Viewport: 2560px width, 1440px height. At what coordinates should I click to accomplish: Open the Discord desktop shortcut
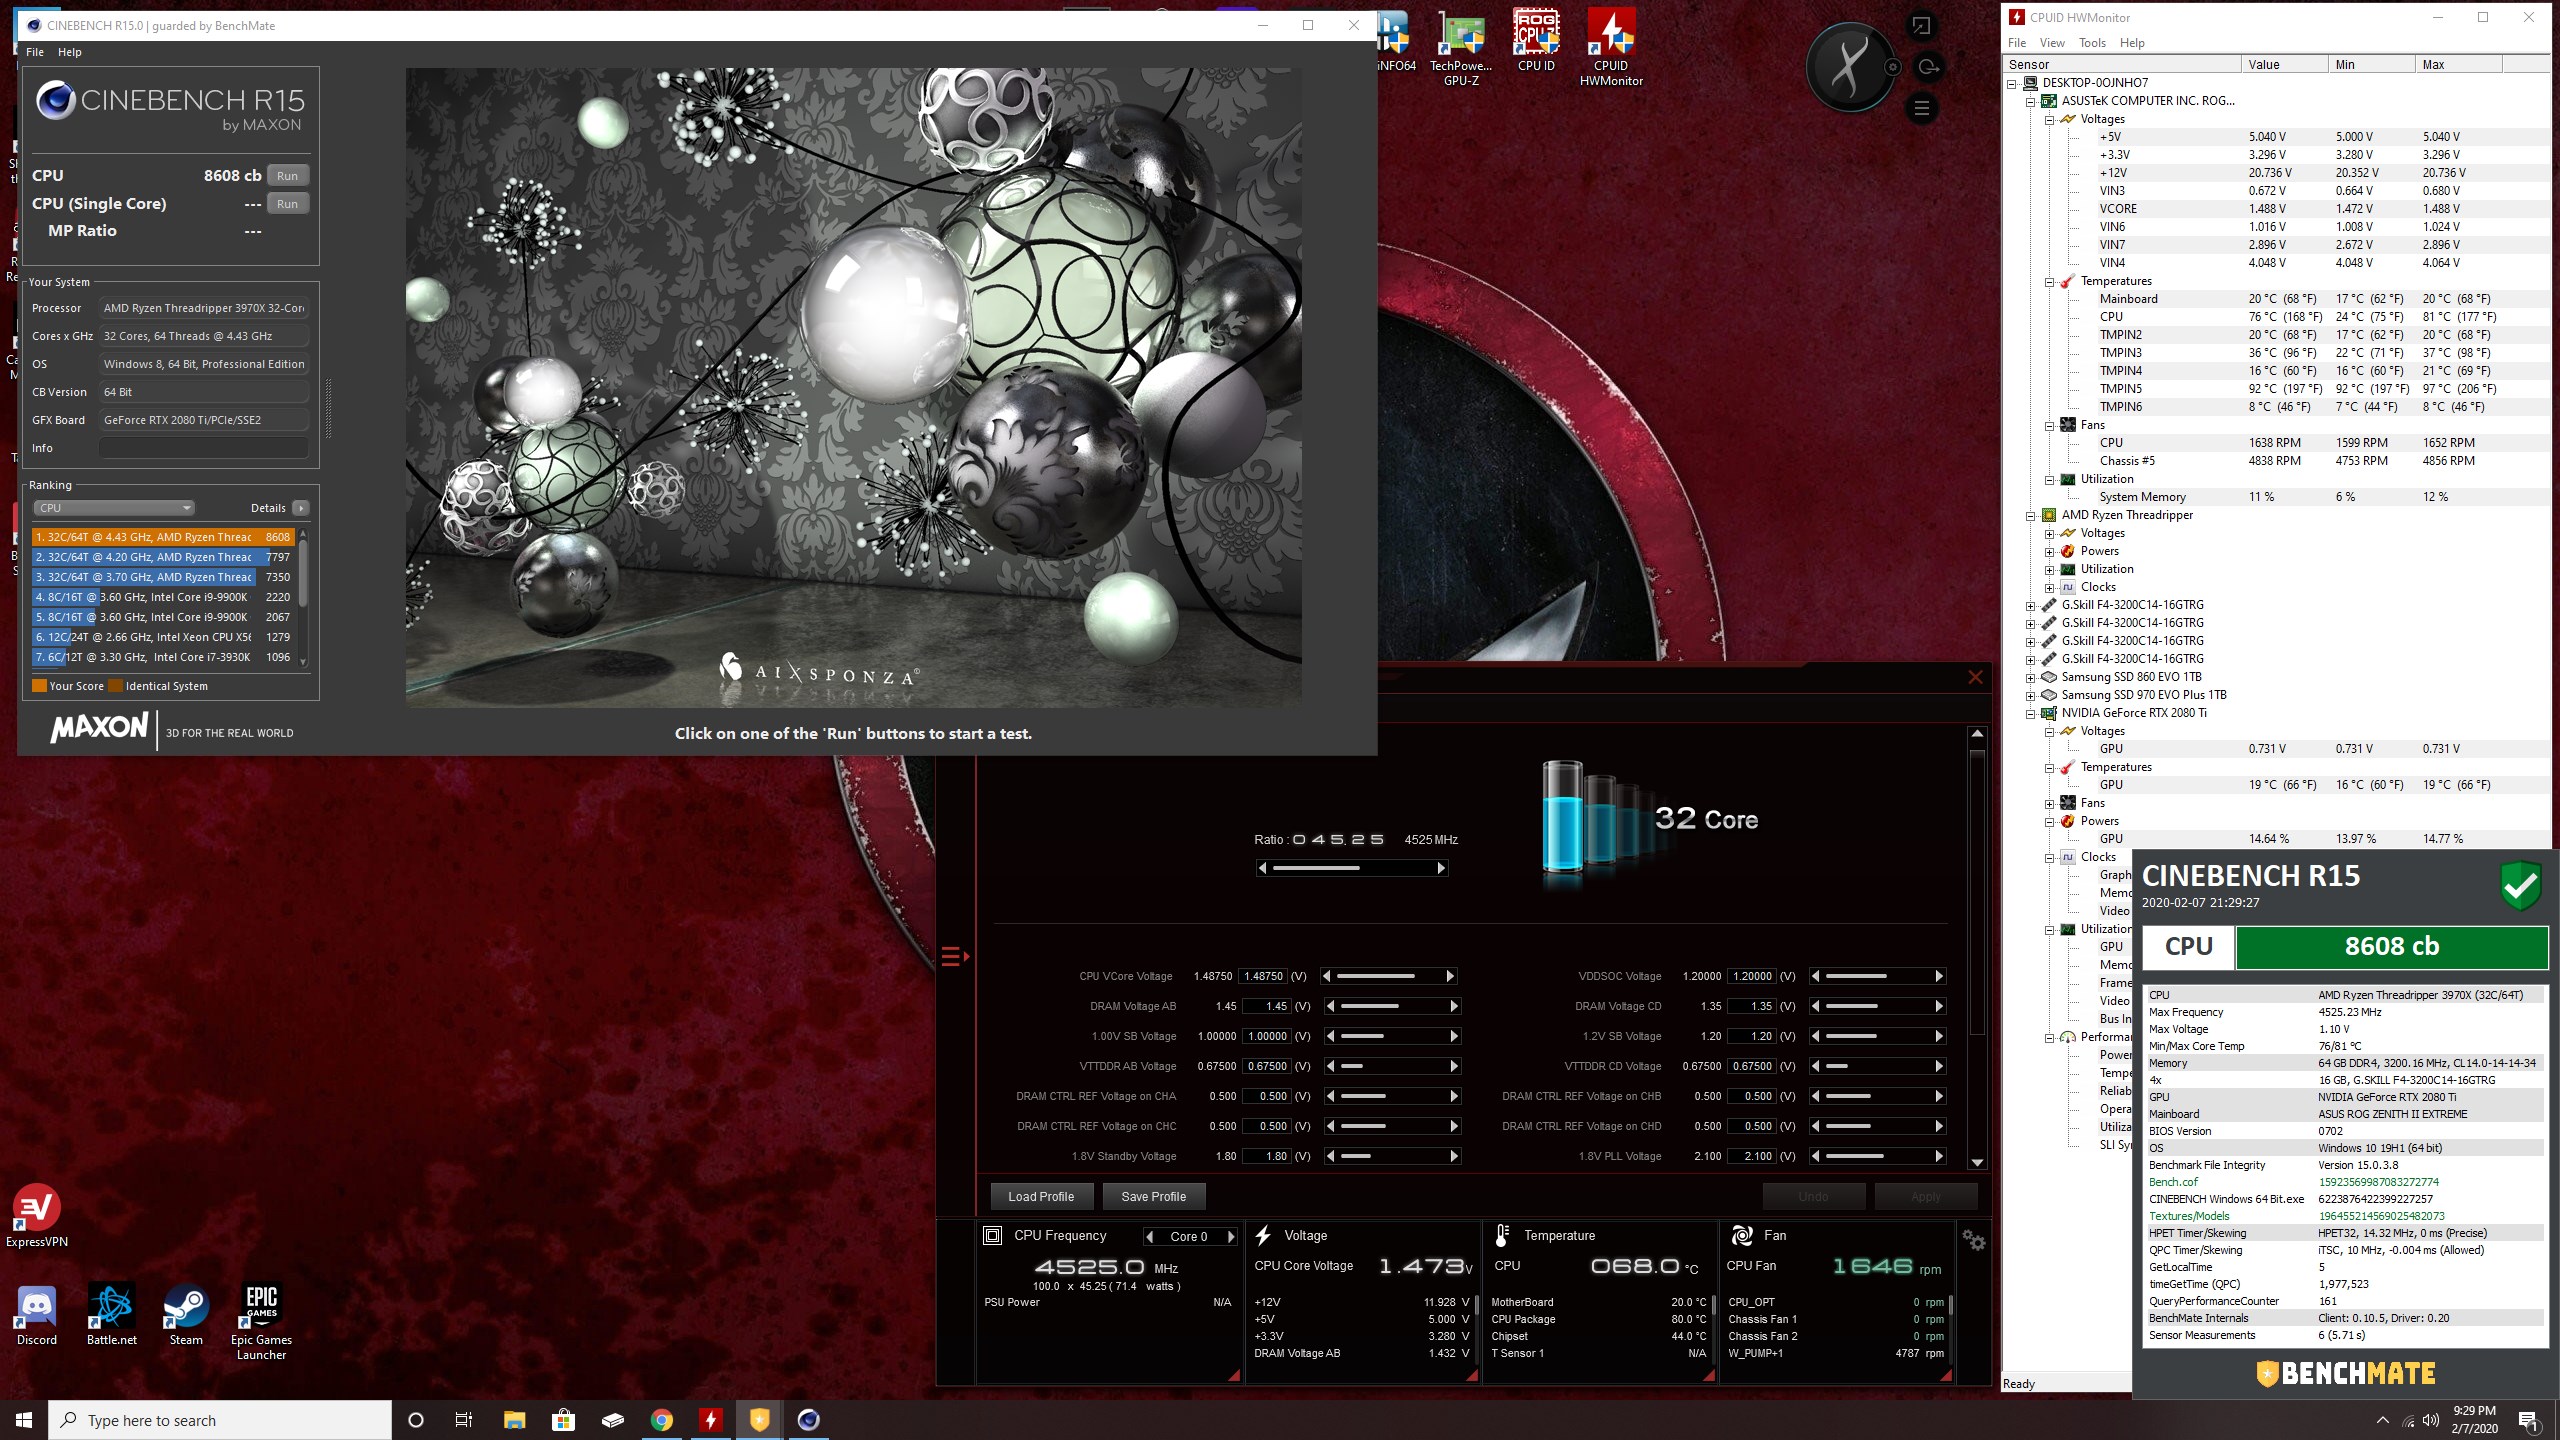tap(37, 1315)
